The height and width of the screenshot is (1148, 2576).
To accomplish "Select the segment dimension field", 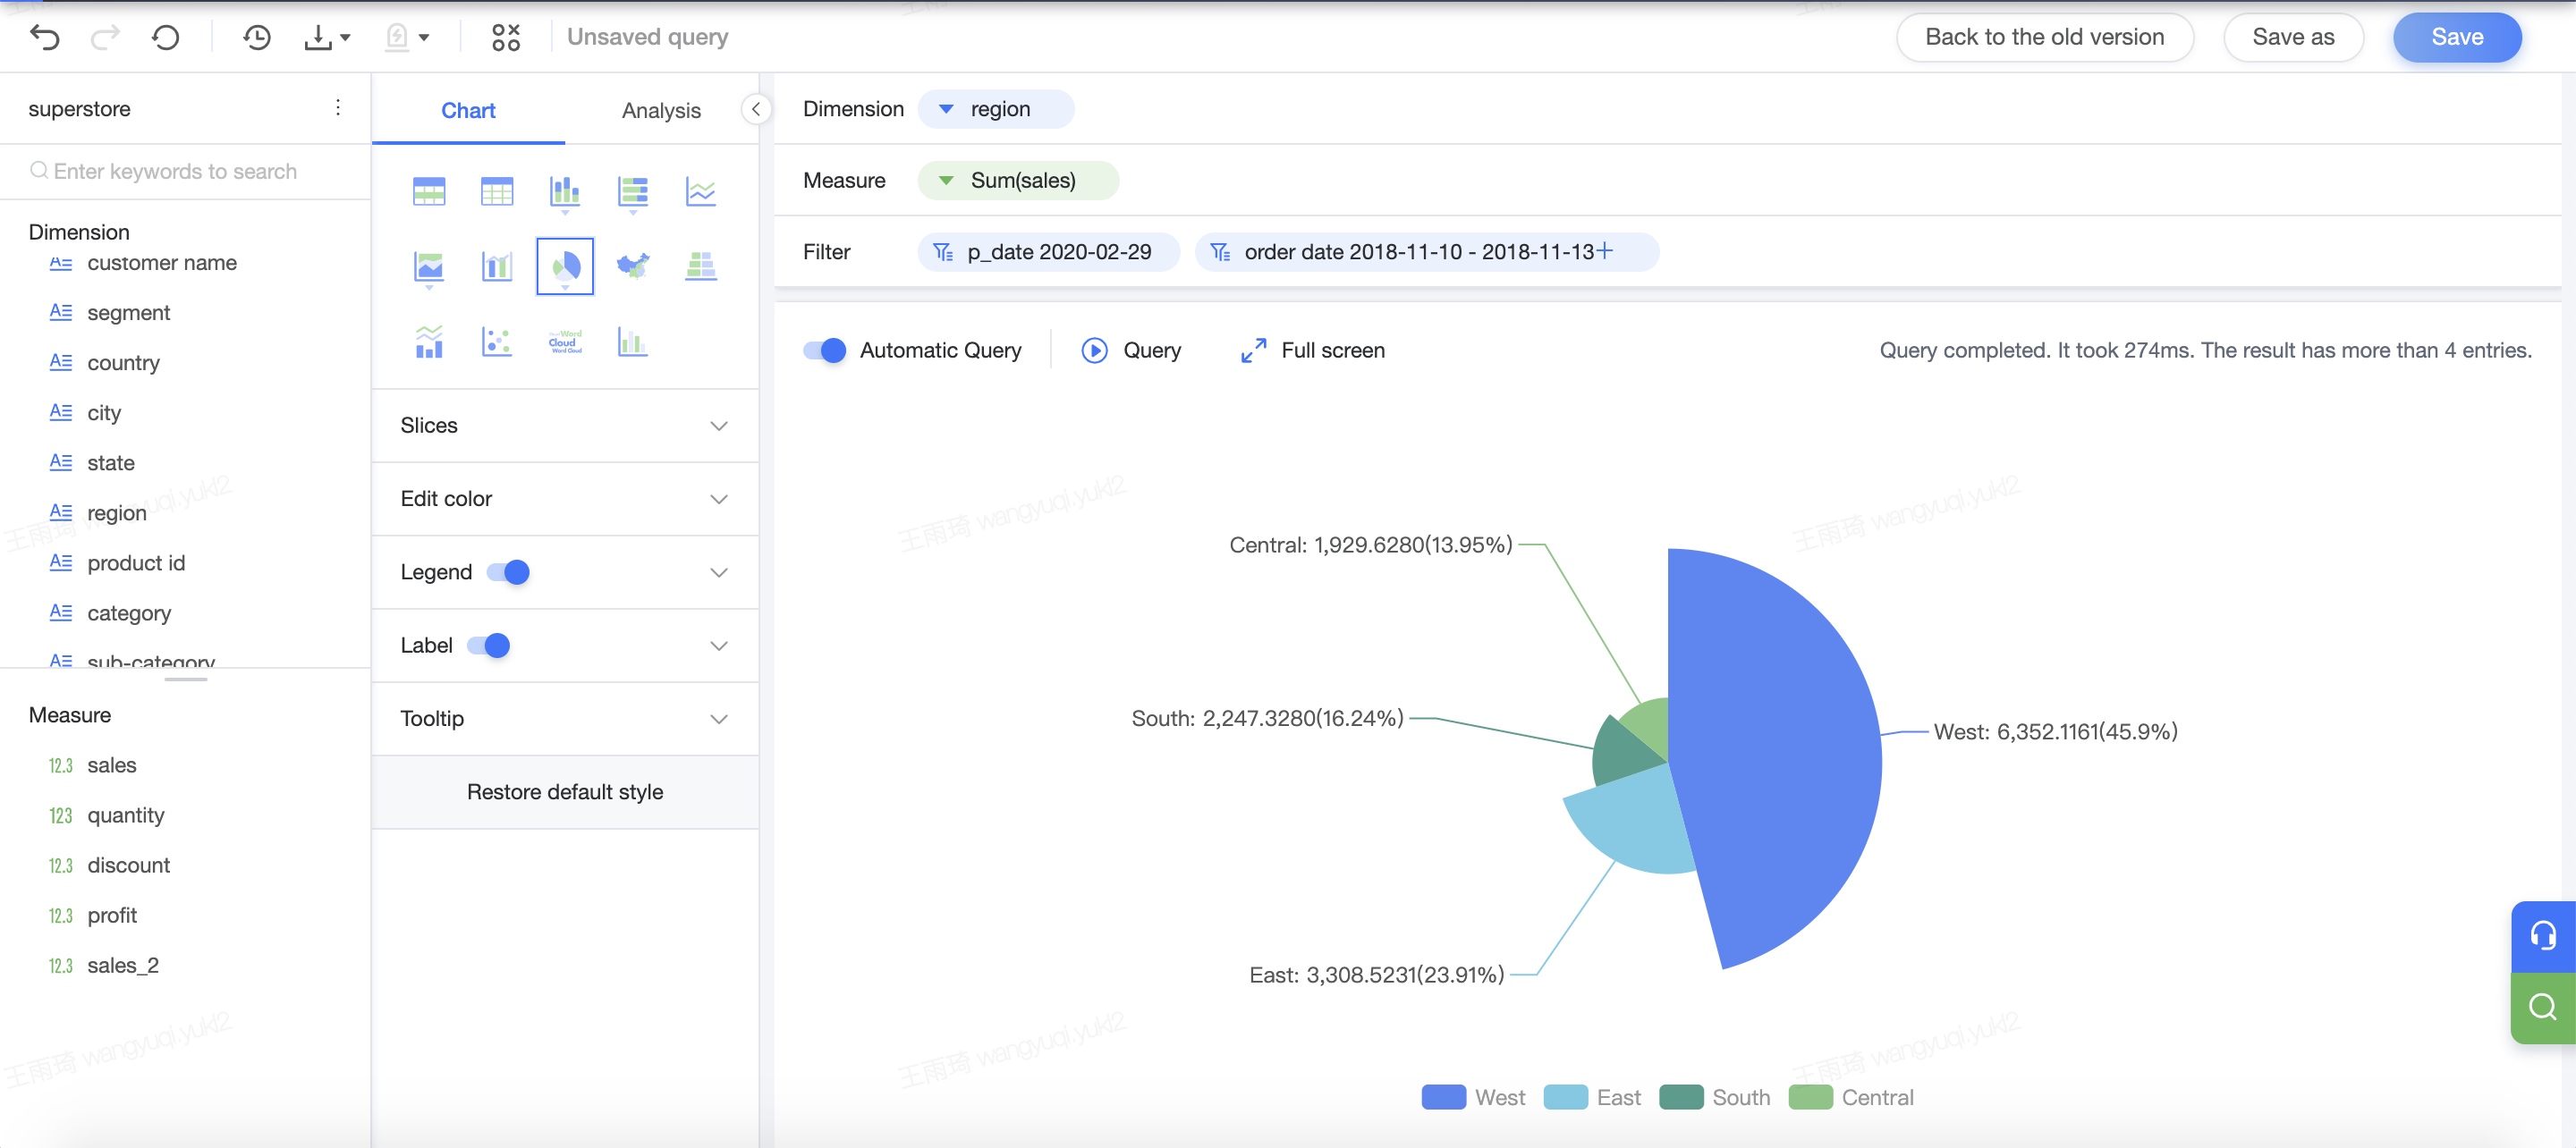I will click(128, 312).
